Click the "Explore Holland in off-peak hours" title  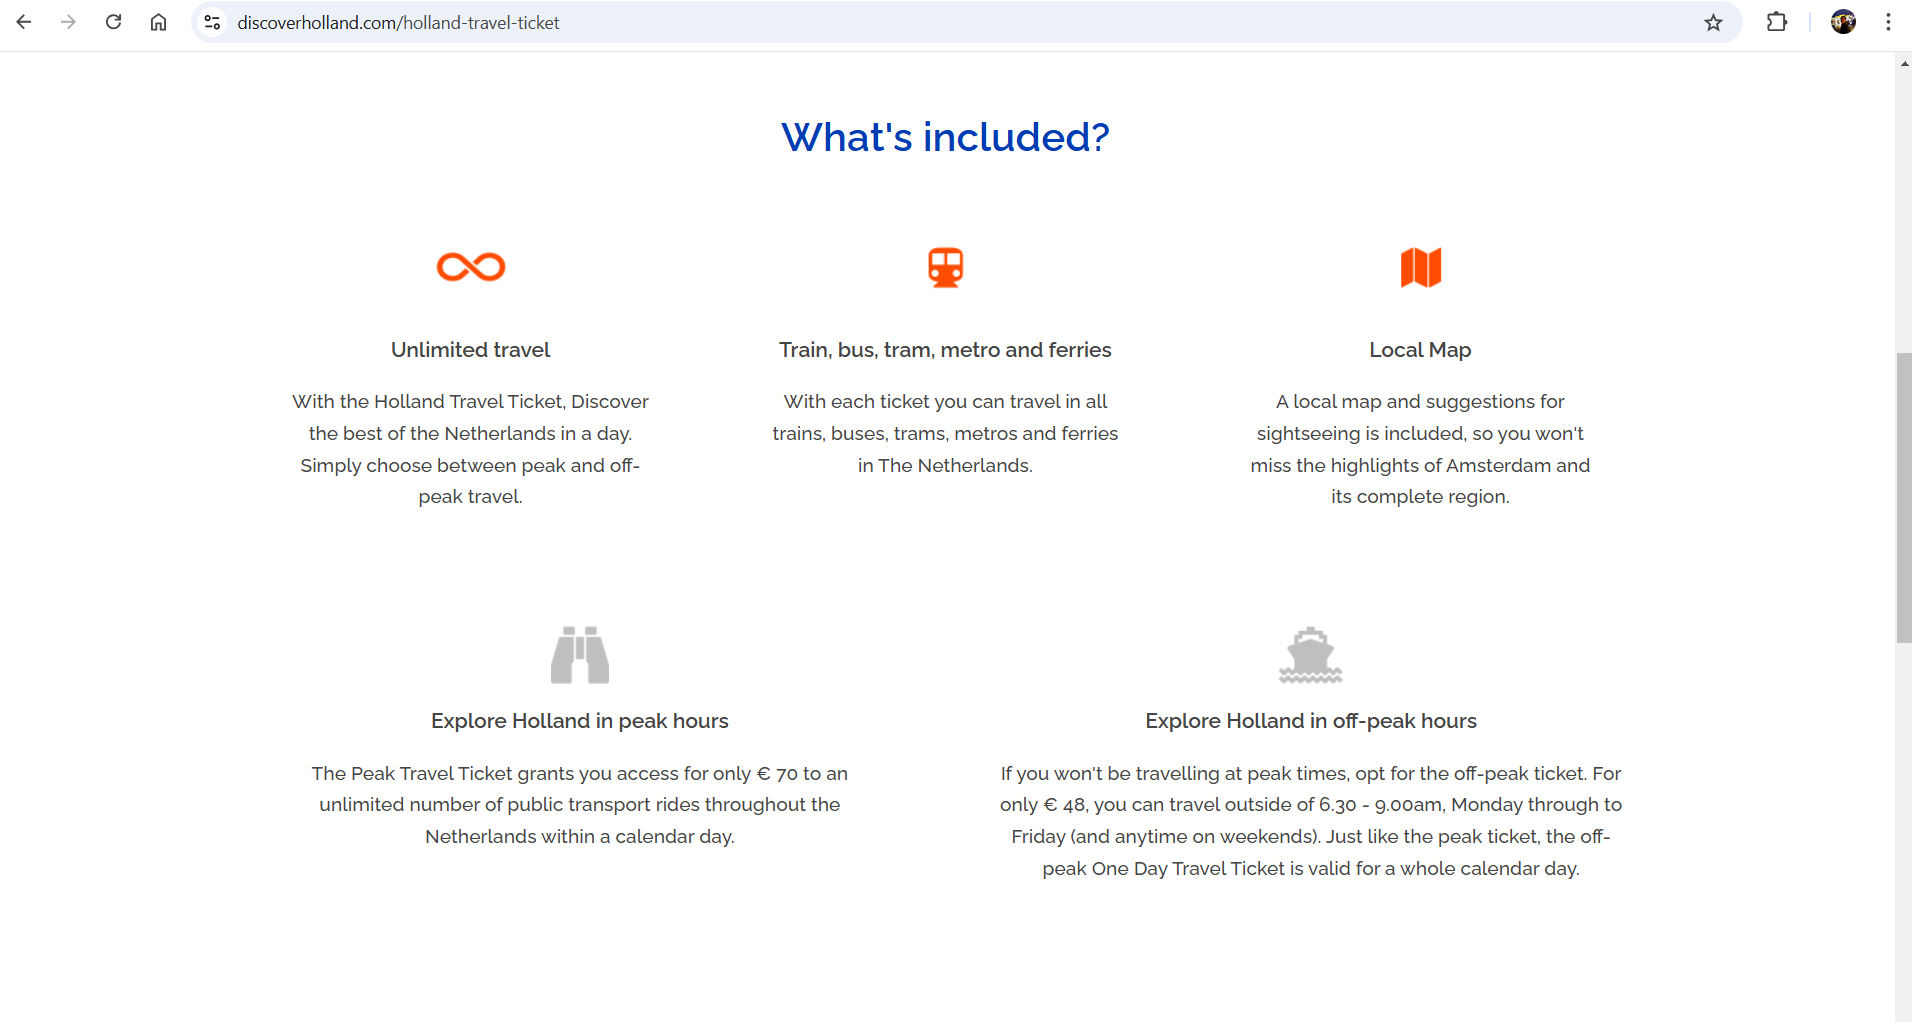coord(1310,721)
